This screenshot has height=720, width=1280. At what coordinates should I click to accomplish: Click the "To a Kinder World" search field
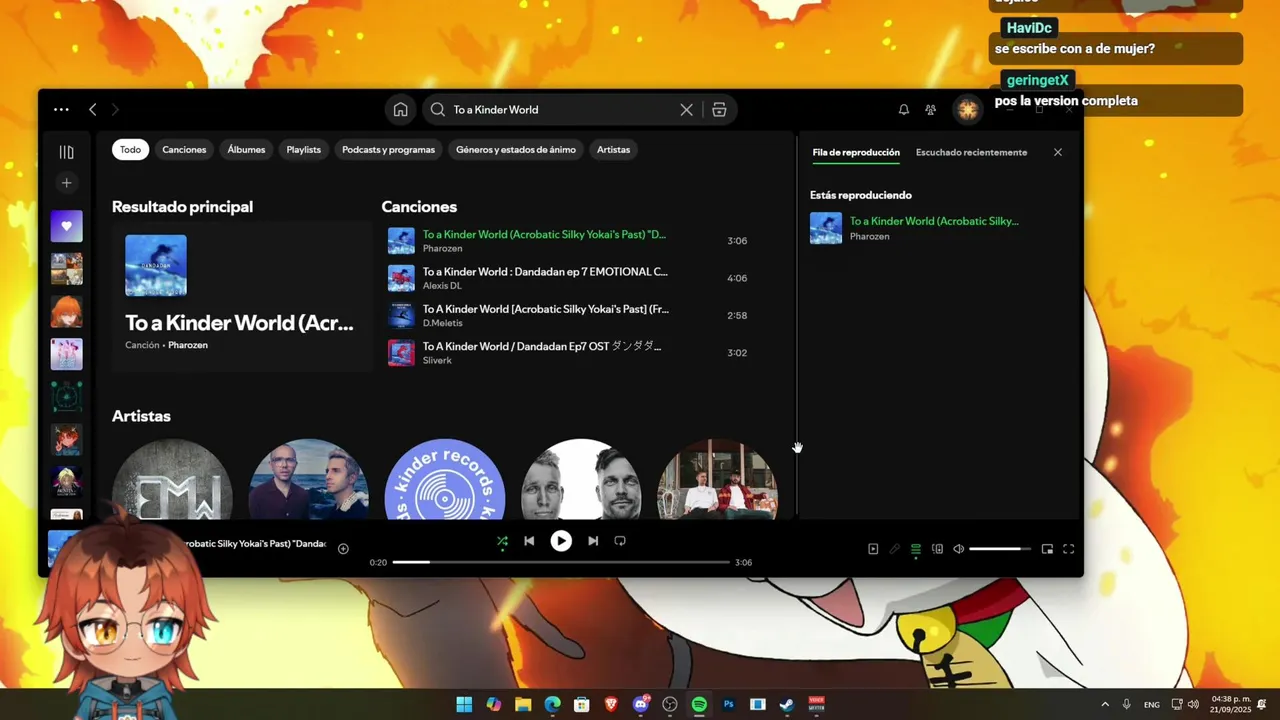(563, 110)
